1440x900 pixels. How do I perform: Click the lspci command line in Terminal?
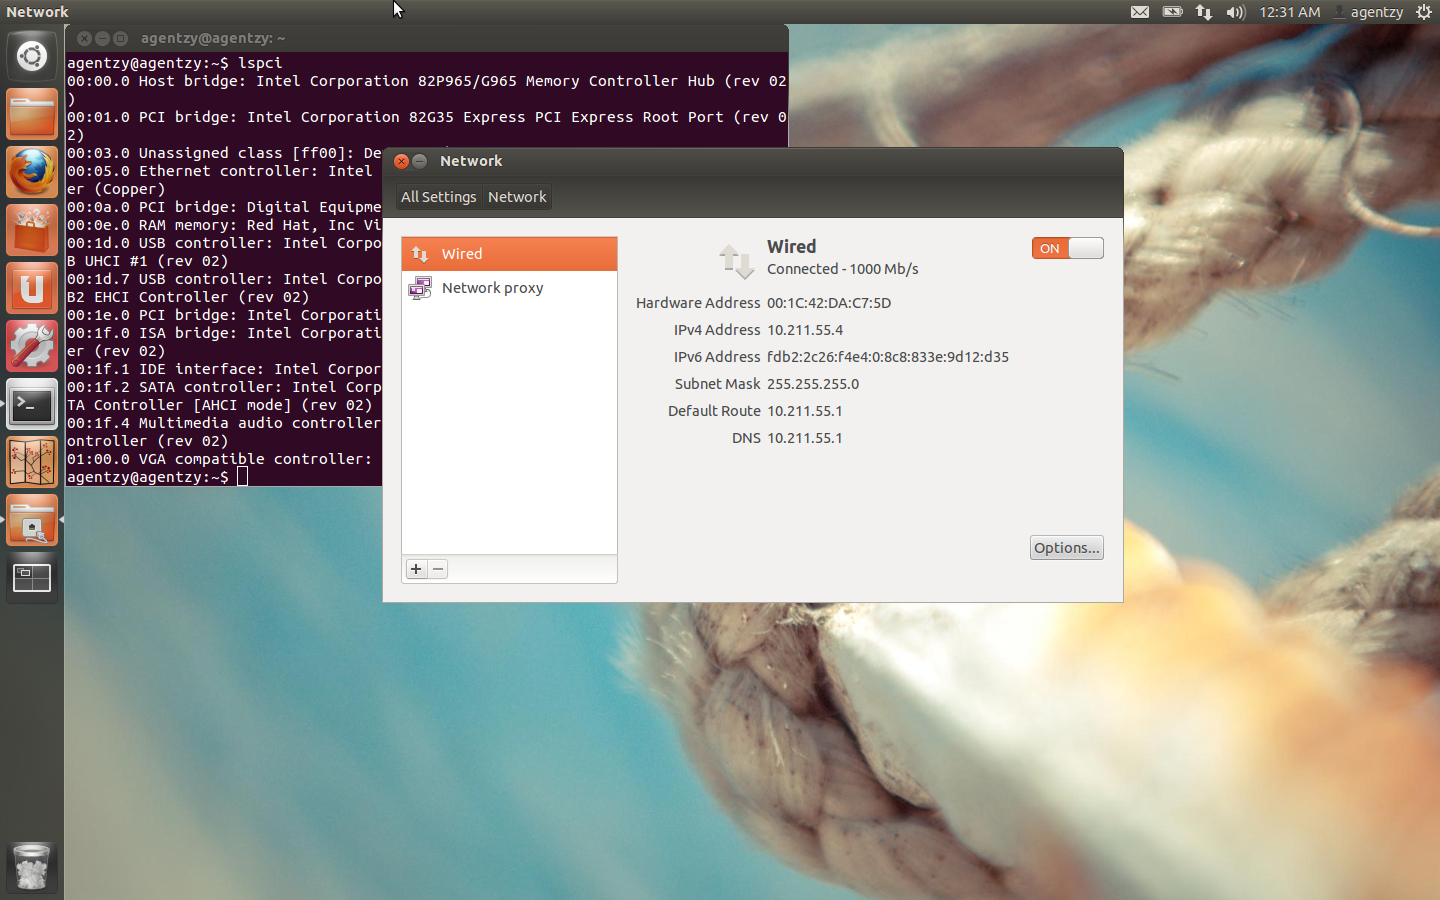pos(175,63)
